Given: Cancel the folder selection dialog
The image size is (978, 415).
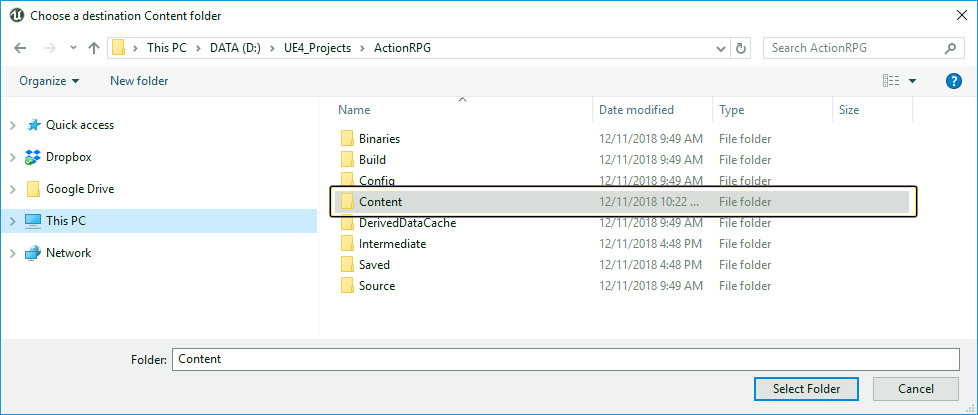Looking at the screenshot, I should [x=915, y=388].
